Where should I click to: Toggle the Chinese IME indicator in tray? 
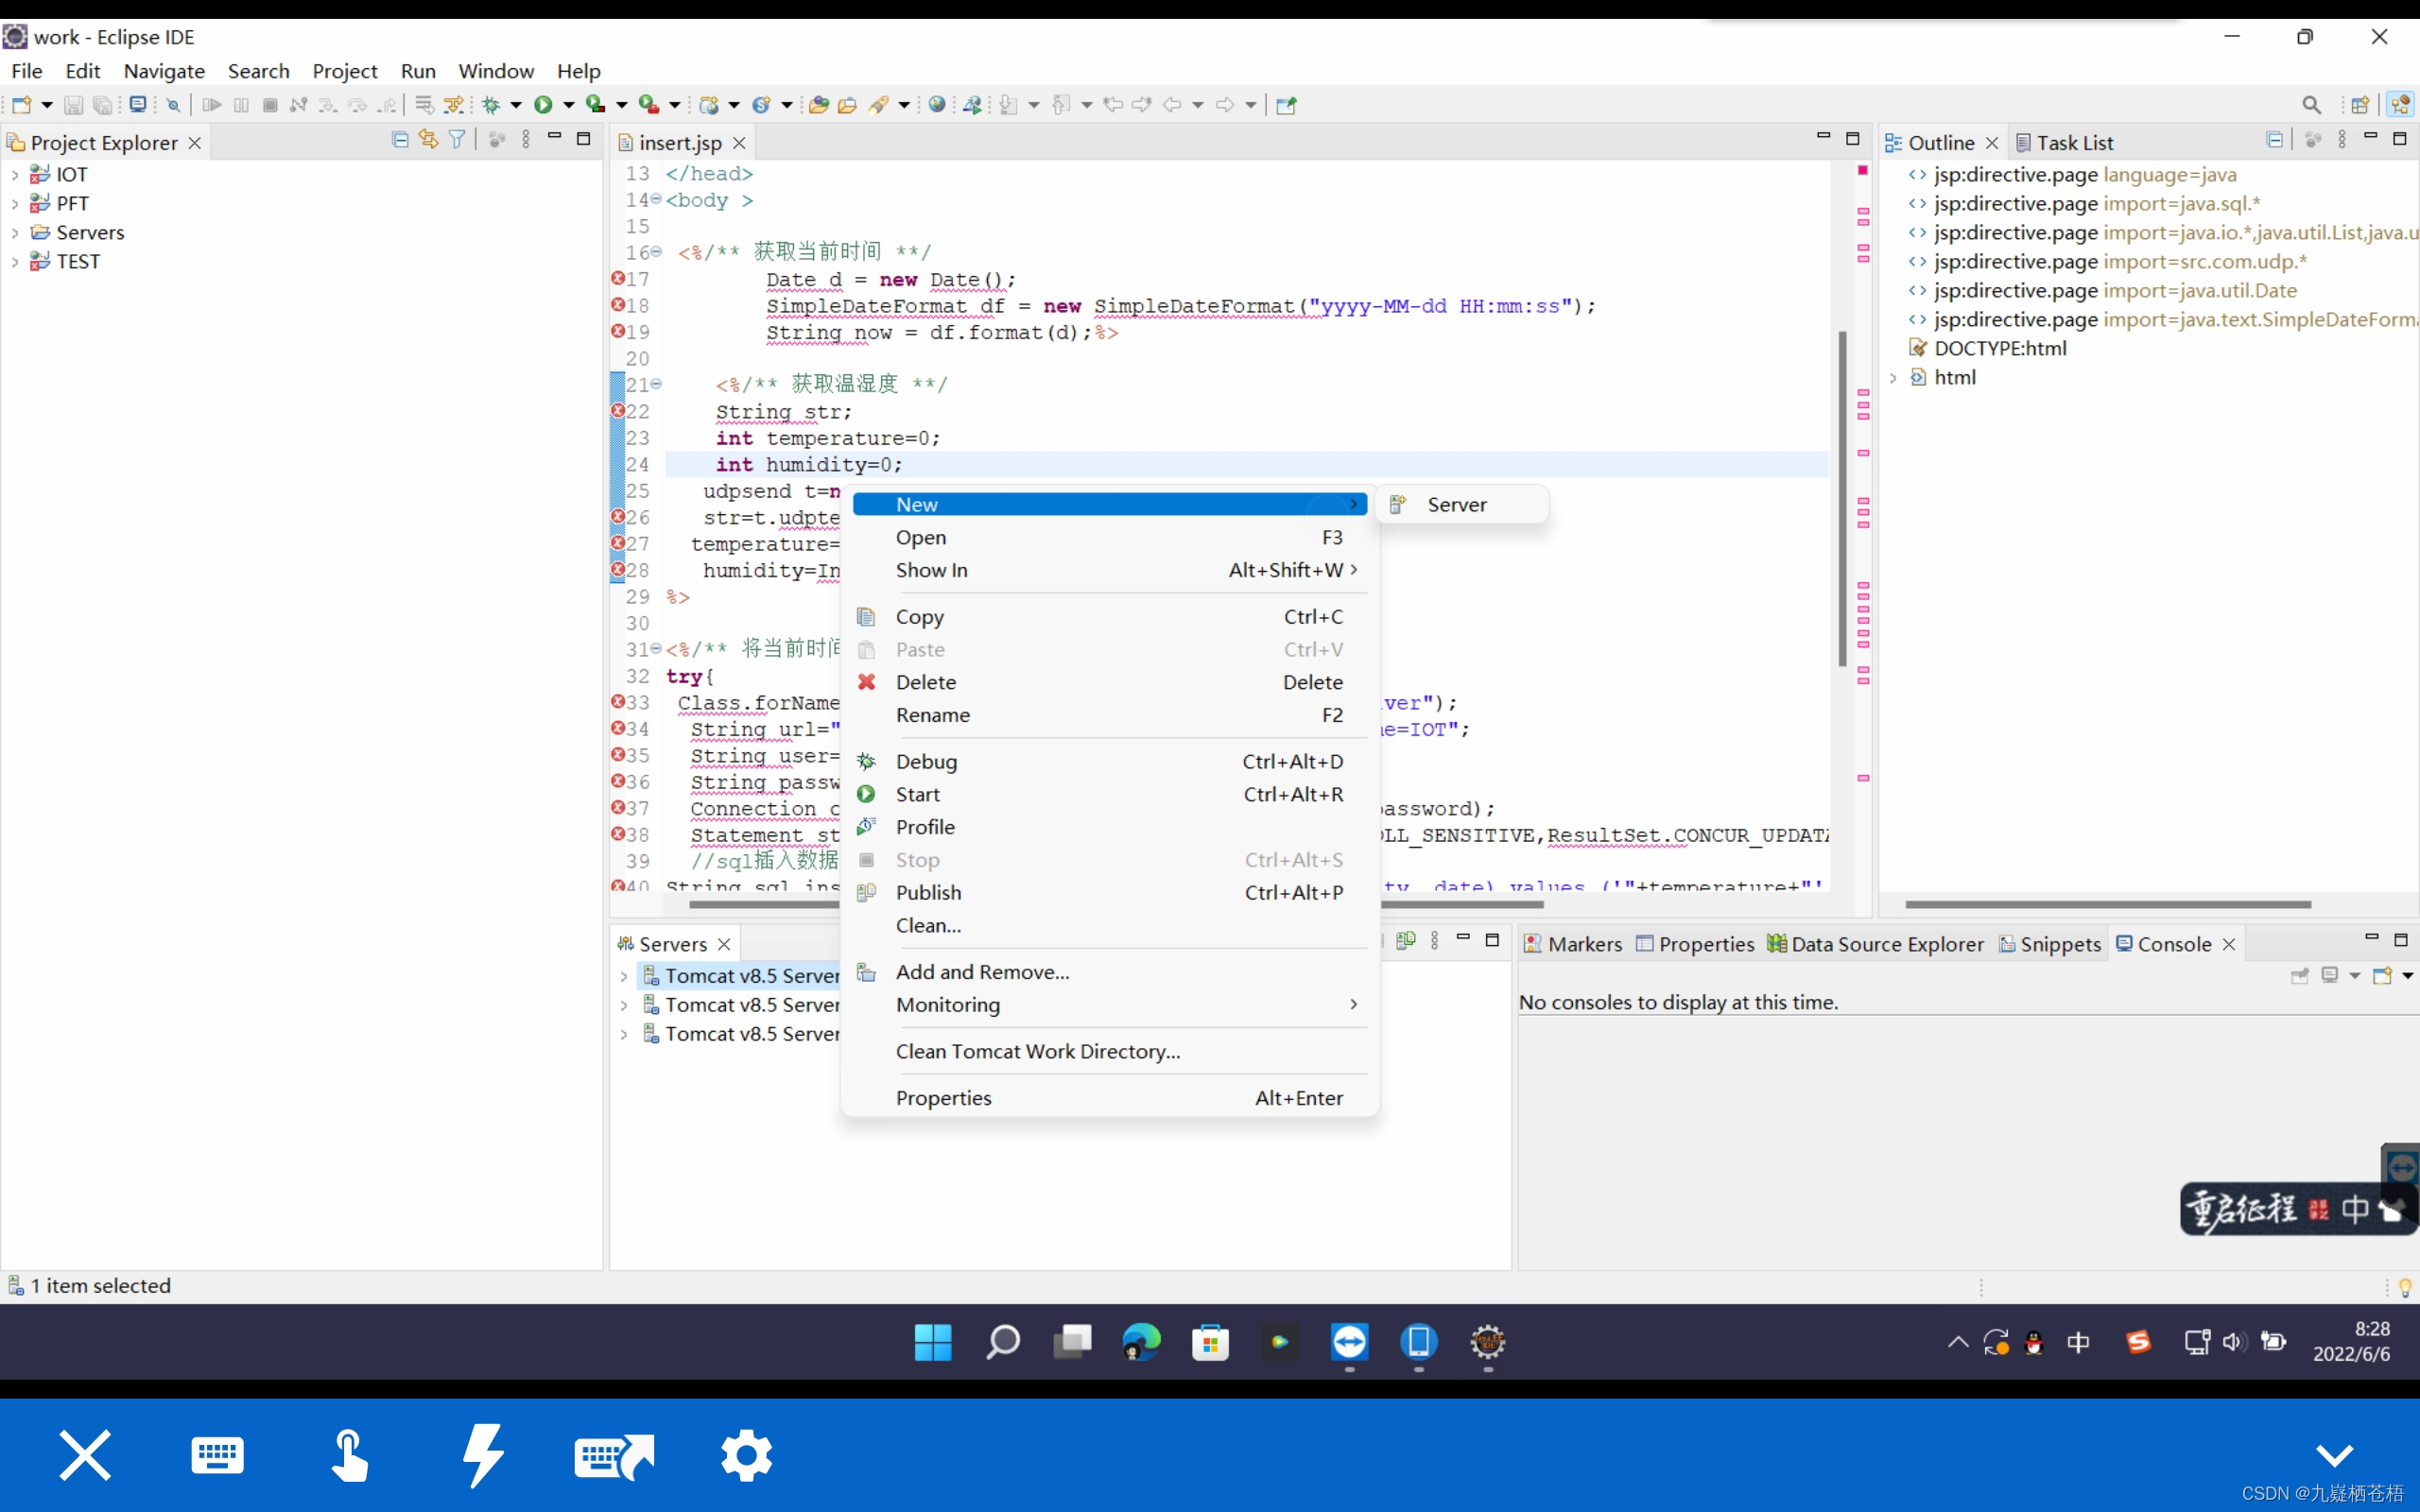click(x=2078, y=1342)
